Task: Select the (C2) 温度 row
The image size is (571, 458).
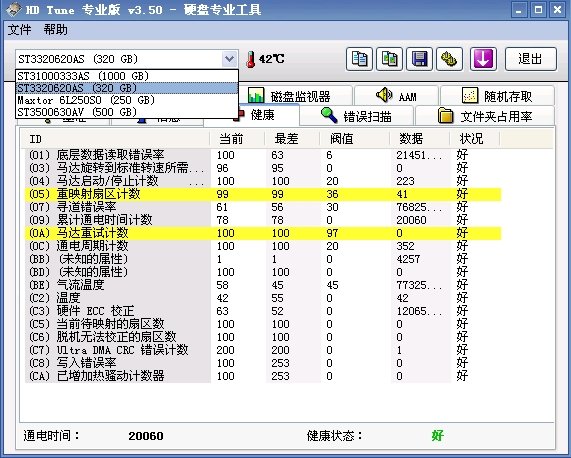Action: click(x=263, y=298)
